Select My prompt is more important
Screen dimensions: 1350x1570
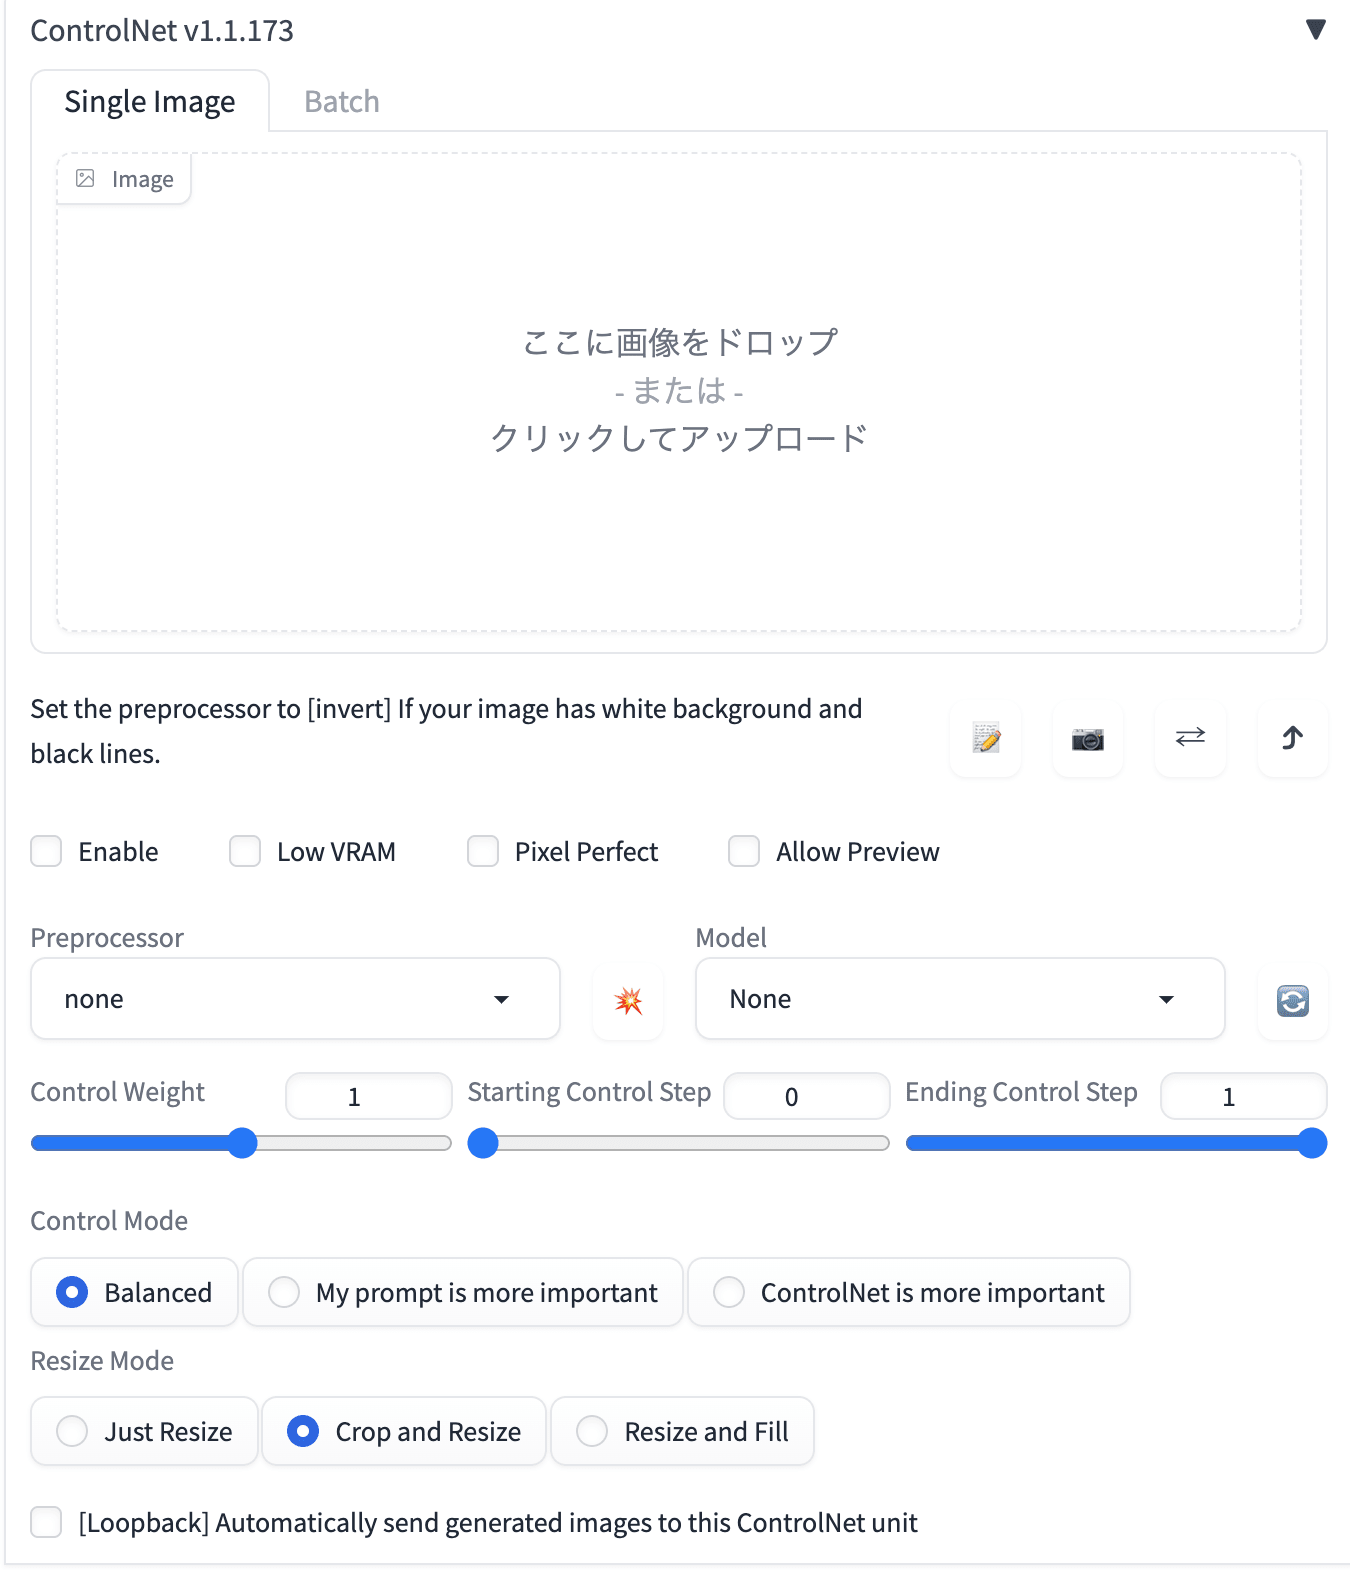coord(463,1292)
